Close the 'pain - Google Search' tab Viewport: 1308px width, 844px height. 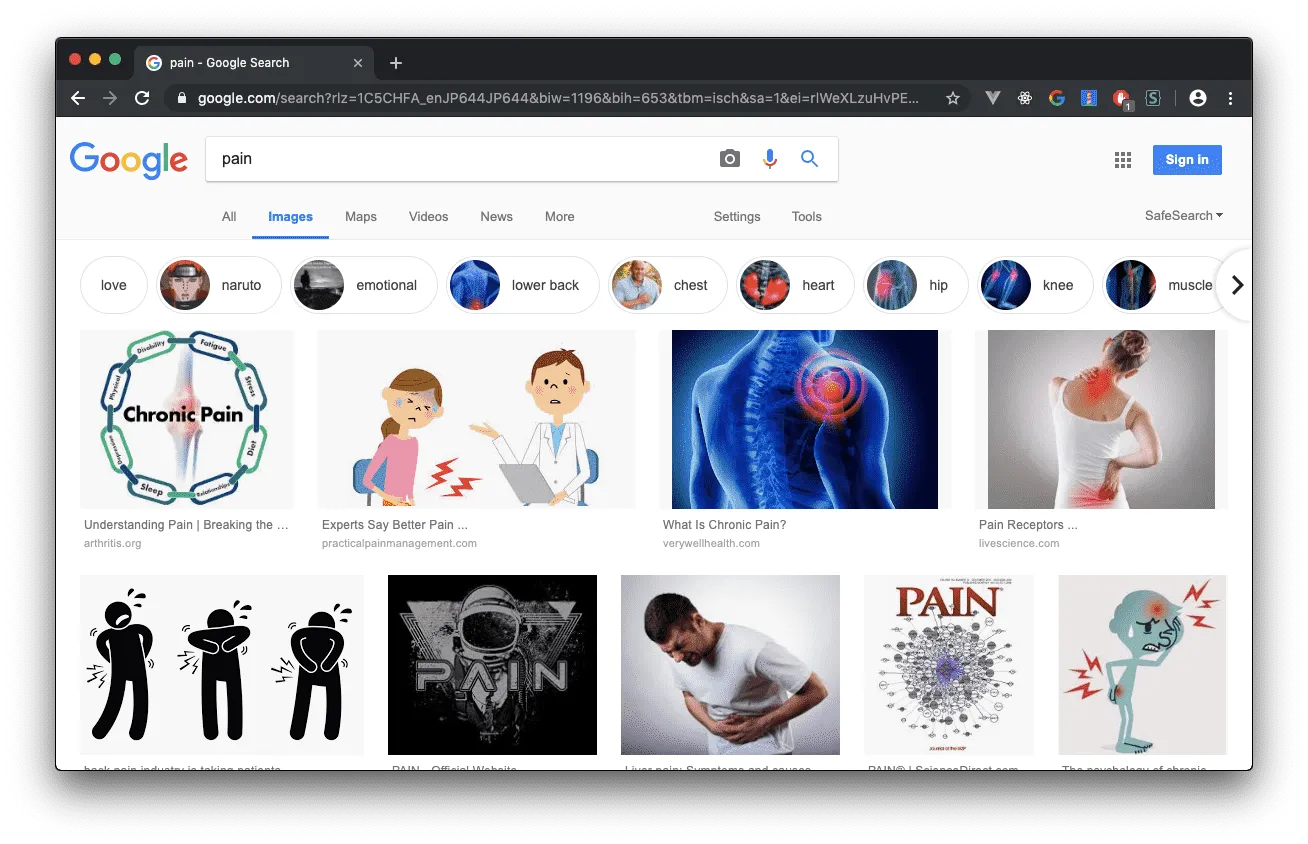coord(358,63)
